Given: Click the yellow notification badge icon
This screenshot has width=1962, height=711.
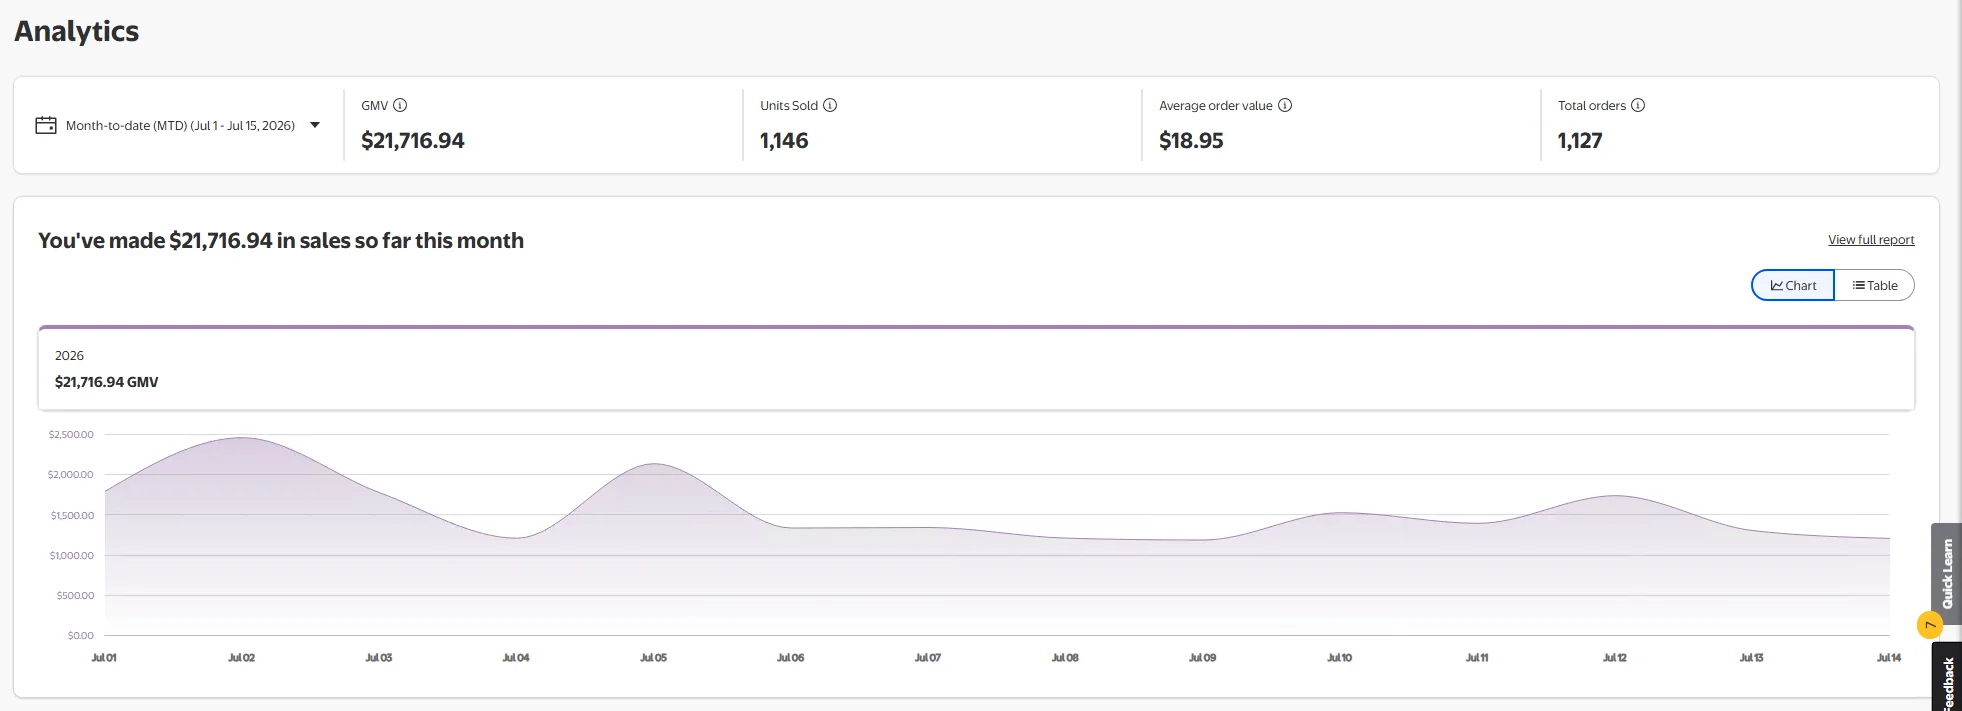Looking at the screenshot, I should 1929,626.
